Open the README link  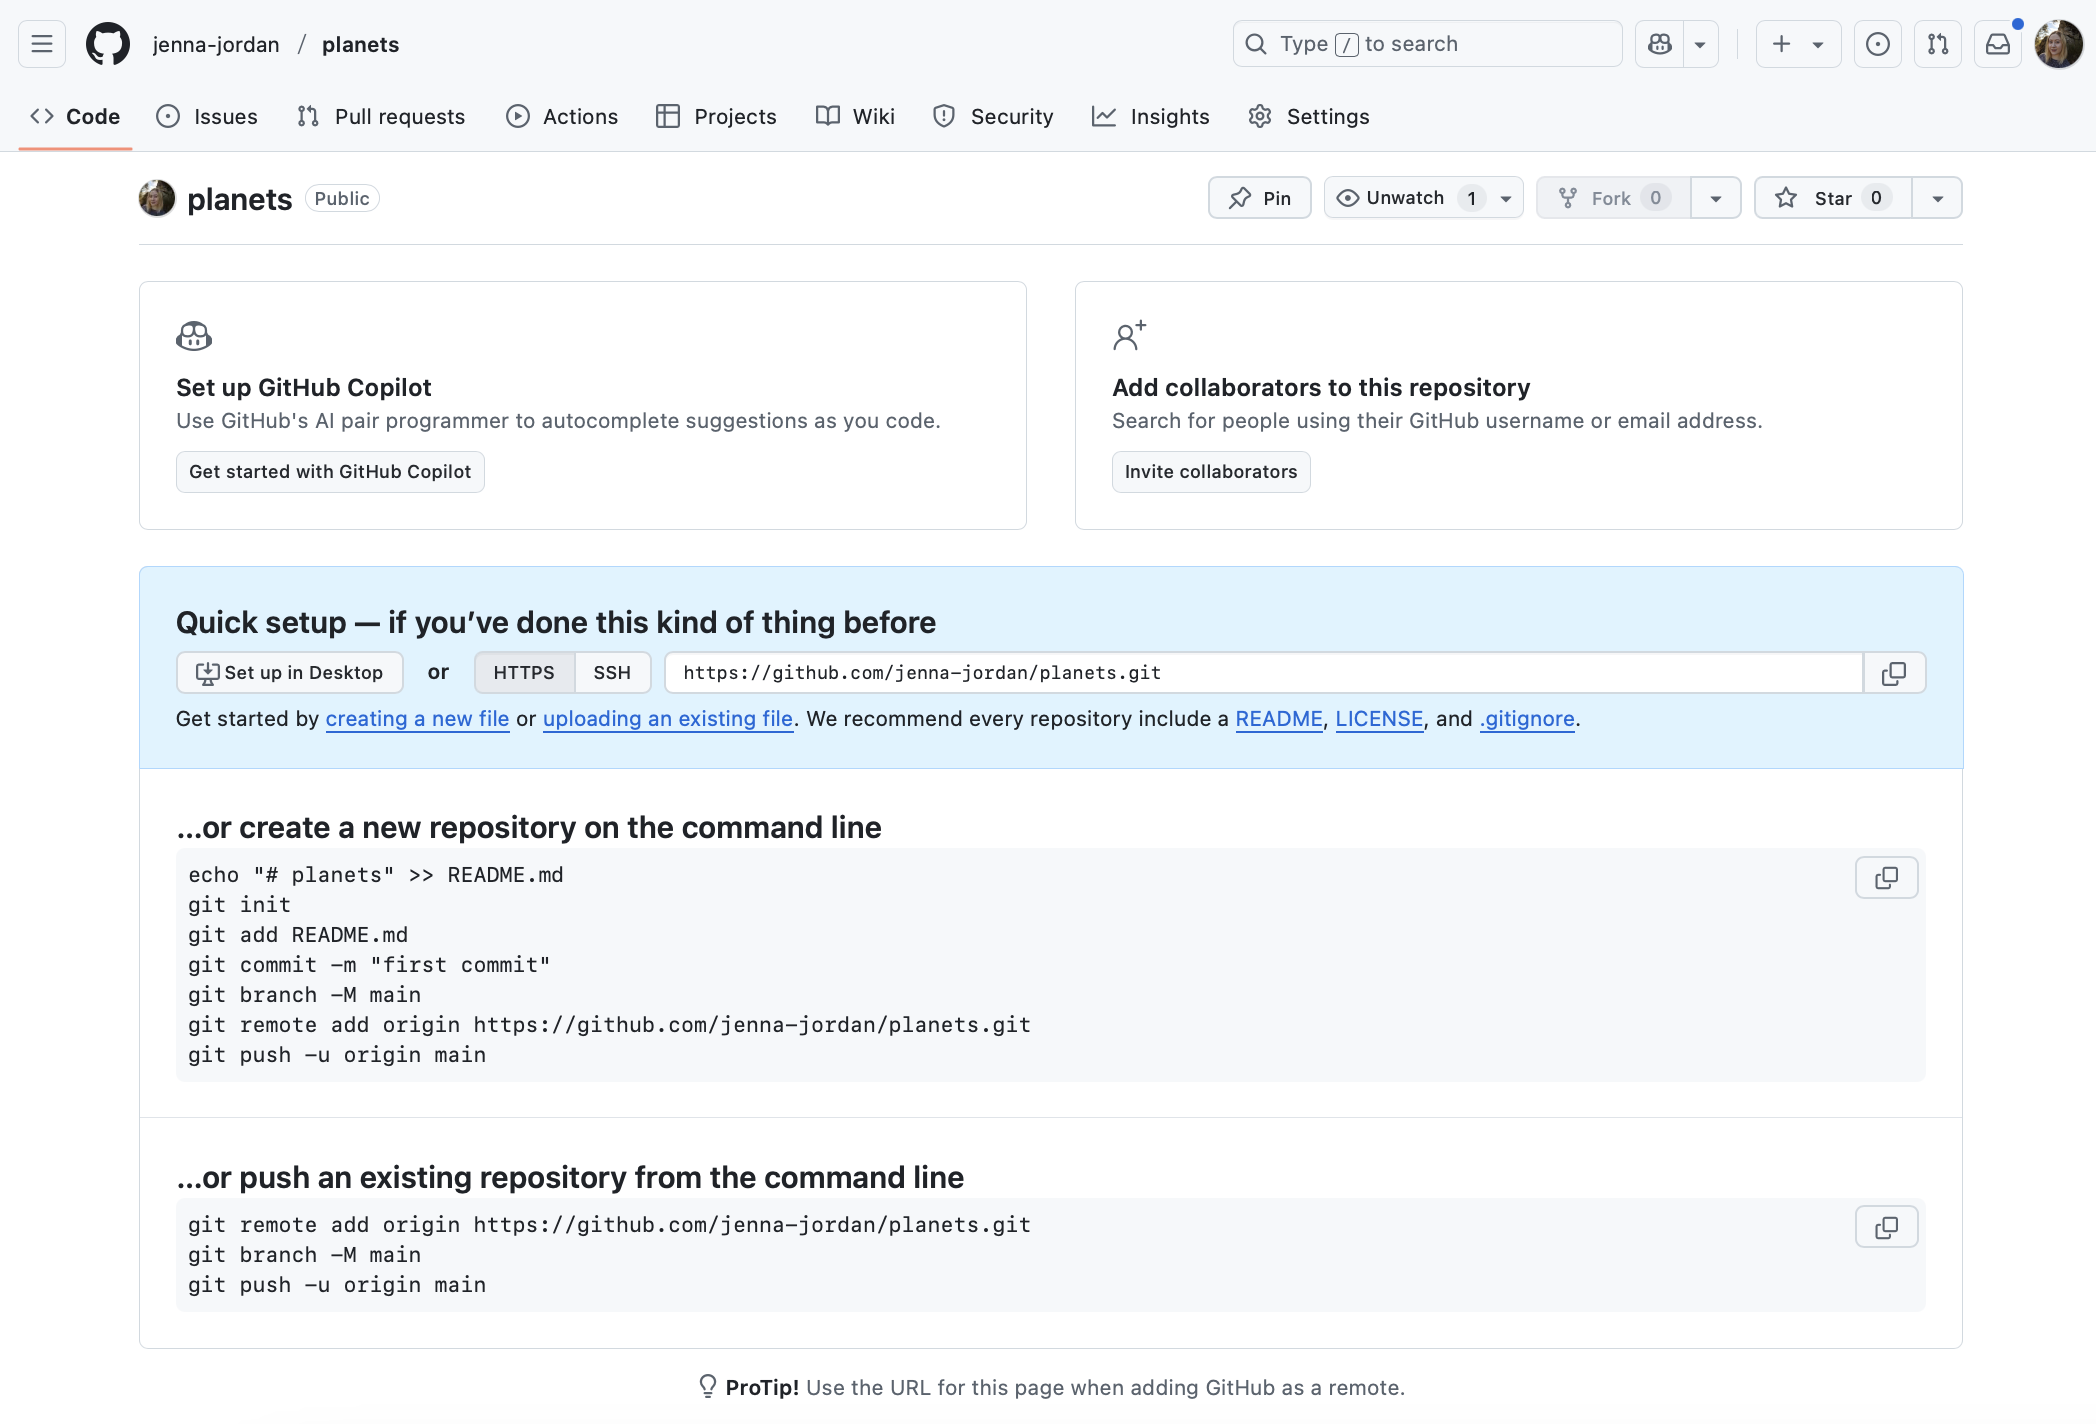coord(1279,719)
